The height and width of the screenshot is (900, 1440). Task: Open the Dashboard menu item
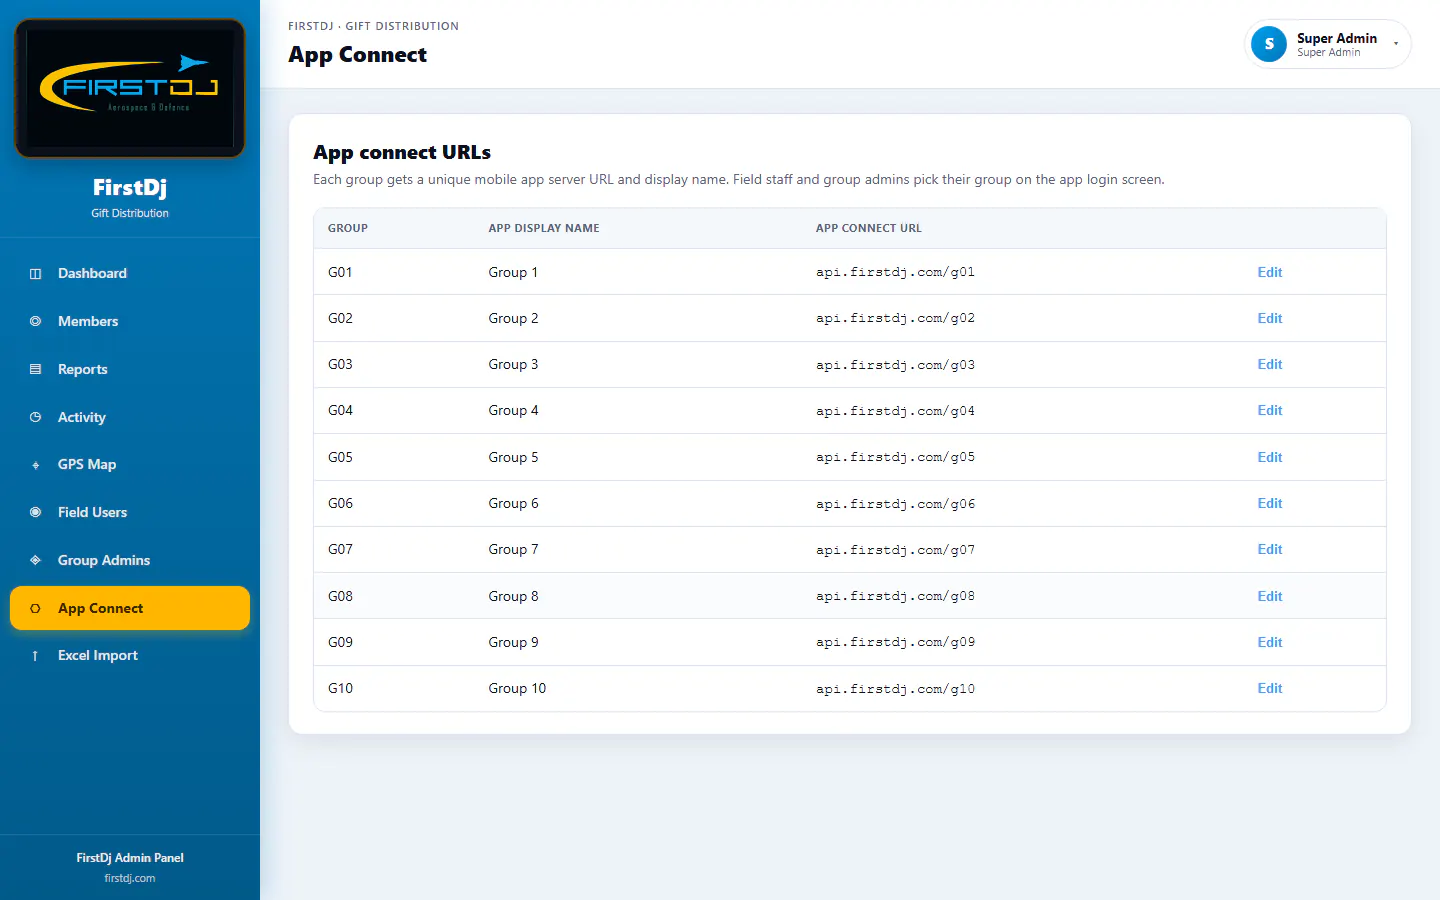130,273
